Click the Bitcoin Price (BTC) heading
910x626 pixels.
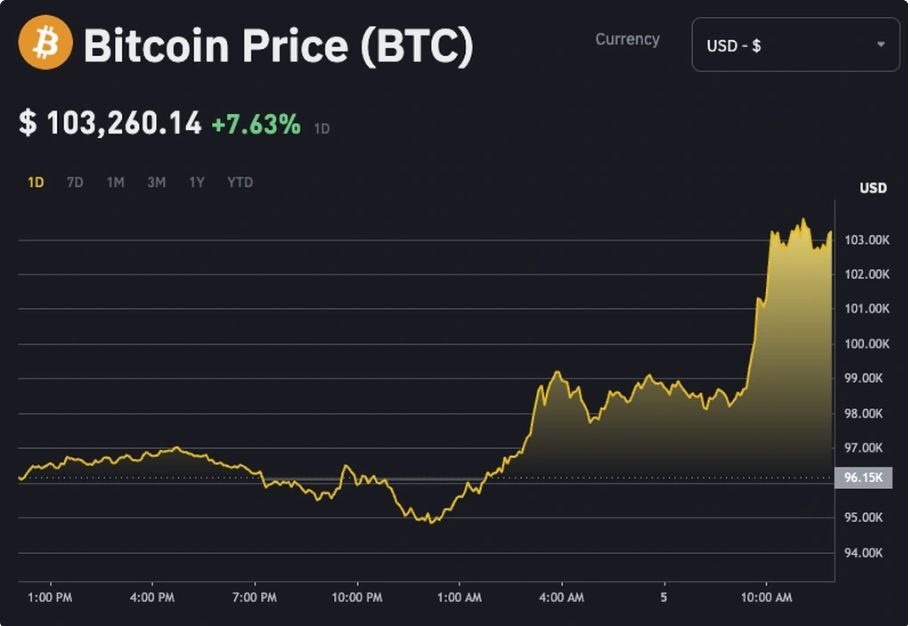pos(278,45)
